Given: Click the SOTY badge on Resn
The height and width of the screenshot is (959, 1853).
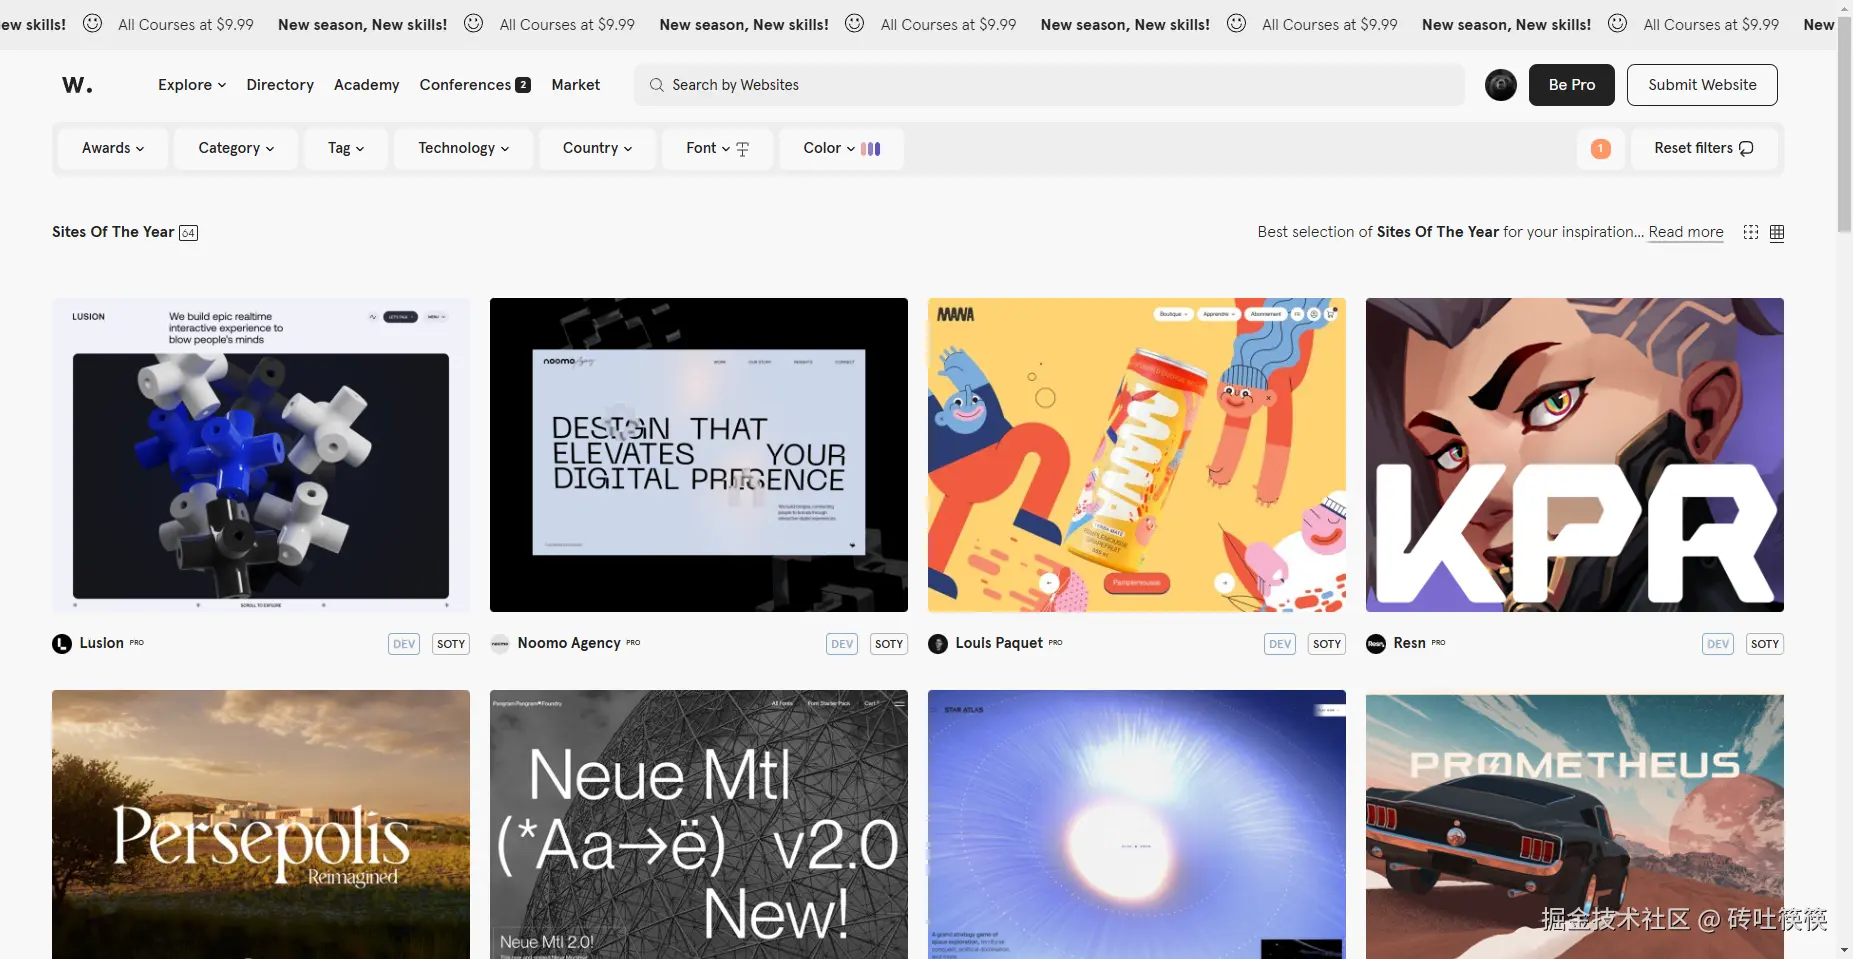Looking at the screenshot, I should pyautogui.click(x=1765, y=644).
